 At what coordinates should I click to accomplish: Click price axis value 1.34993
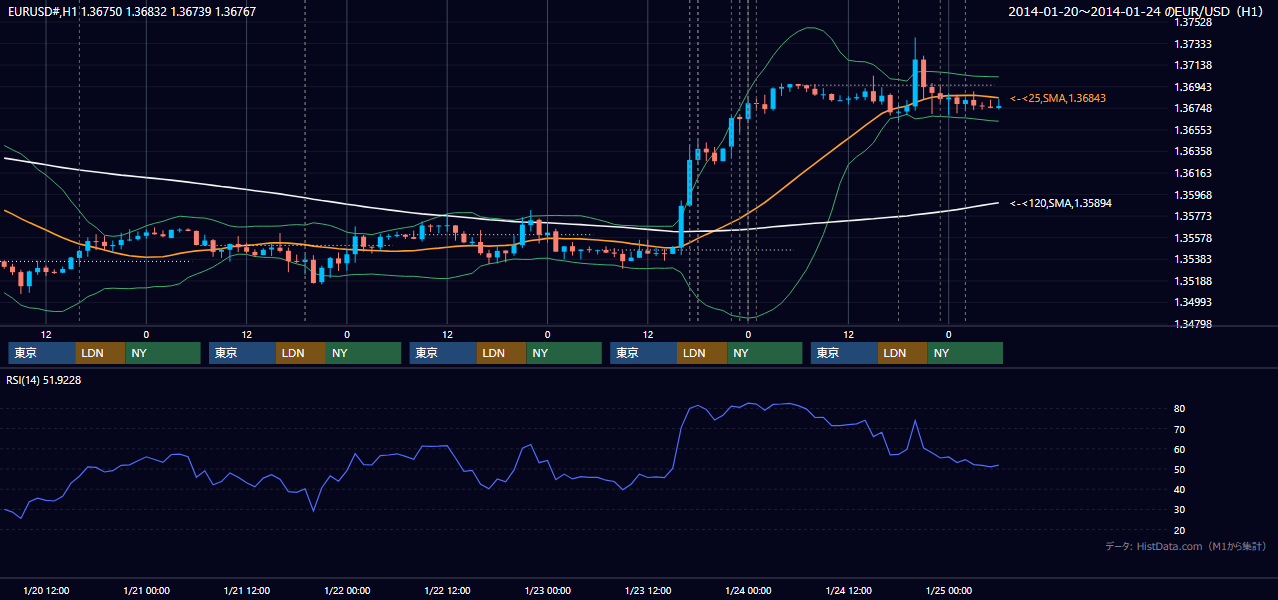1192,302
